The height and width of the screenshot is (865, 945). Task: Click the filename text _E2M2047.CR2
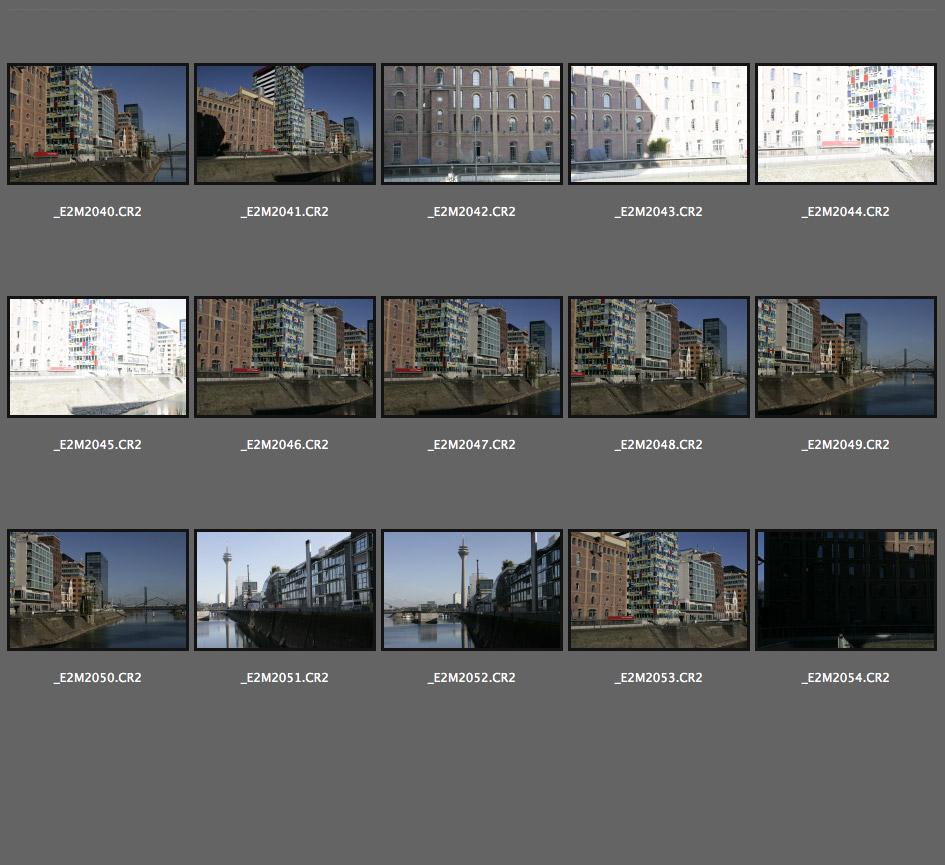pos(472,445)
